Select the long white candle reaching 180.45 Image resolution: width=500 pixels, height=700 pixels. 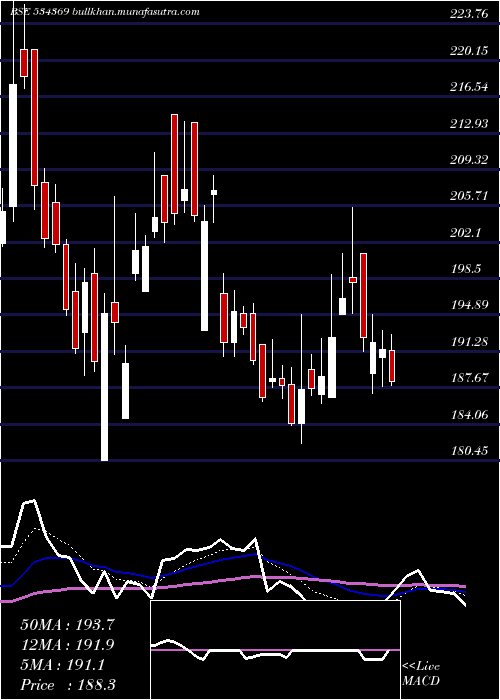pos(104,387)
